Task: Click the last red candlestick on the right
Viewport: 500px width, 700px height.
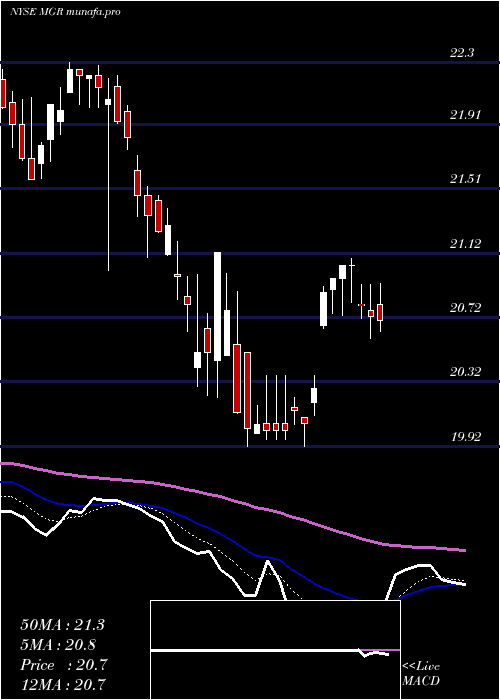Action: point(380,312)
